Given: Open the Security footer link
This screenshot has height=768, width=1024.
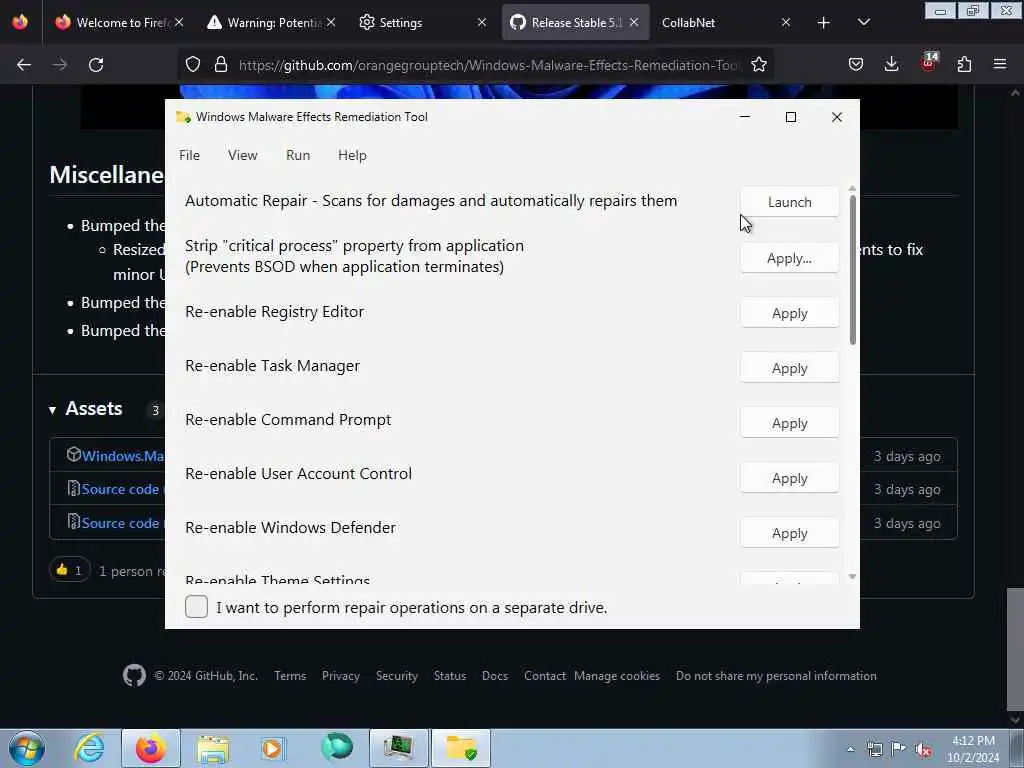Looking at the screenshot, I should pyautogui.click(x=396, y=676).
